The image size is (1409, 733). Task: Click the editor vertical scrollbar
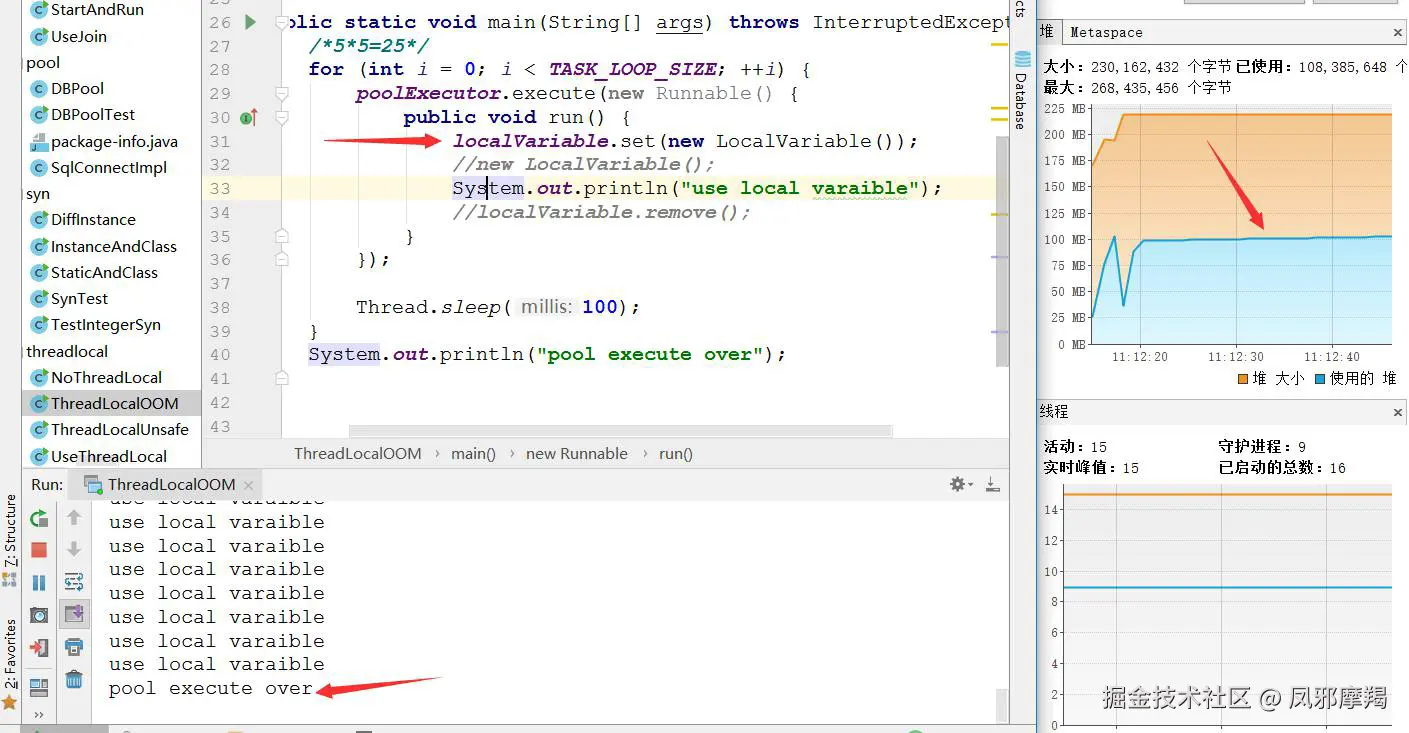[1001, 250]
